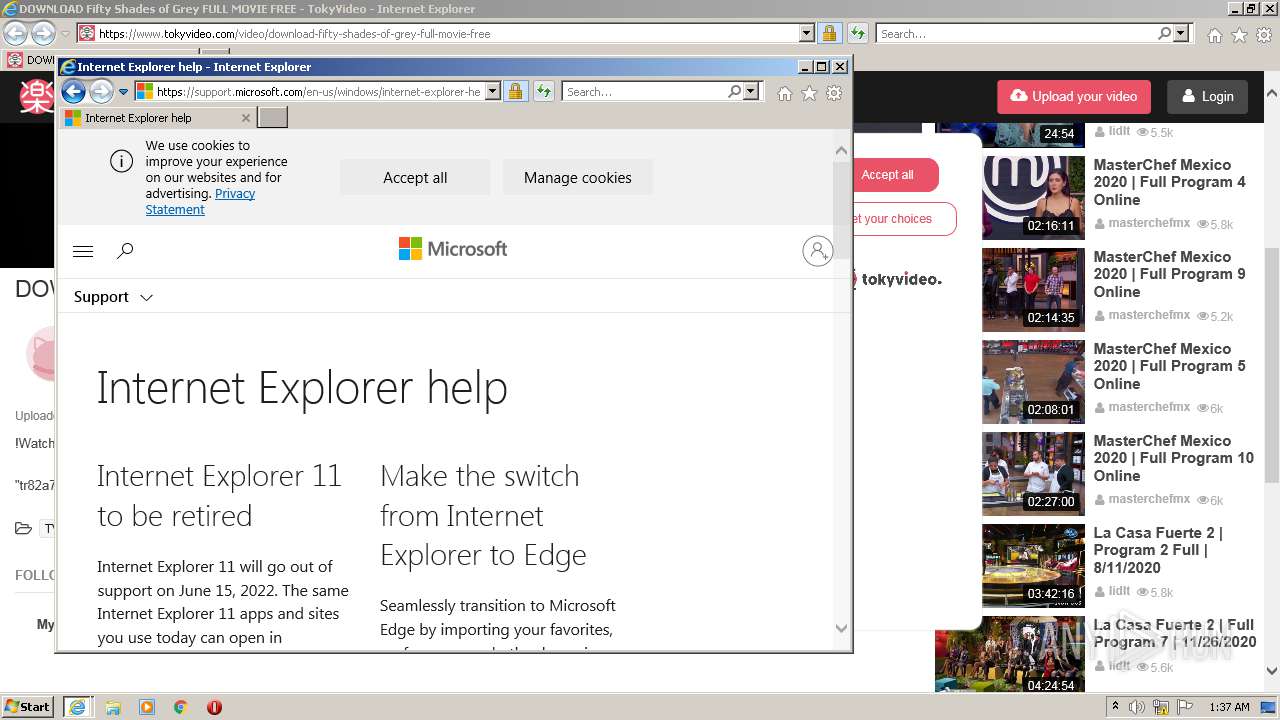Screen dimensions: 1280x720
Task: Click refresh icon in help window address bar
Action: point(543,92)
